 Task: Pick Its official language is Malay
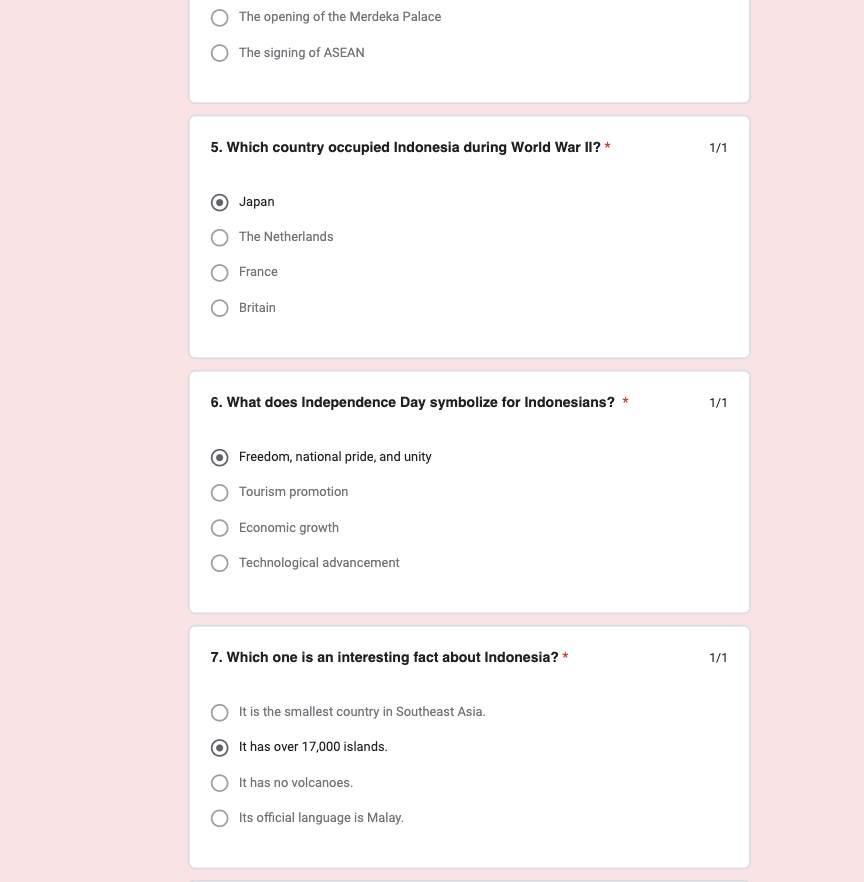click(x=220, y=818)
